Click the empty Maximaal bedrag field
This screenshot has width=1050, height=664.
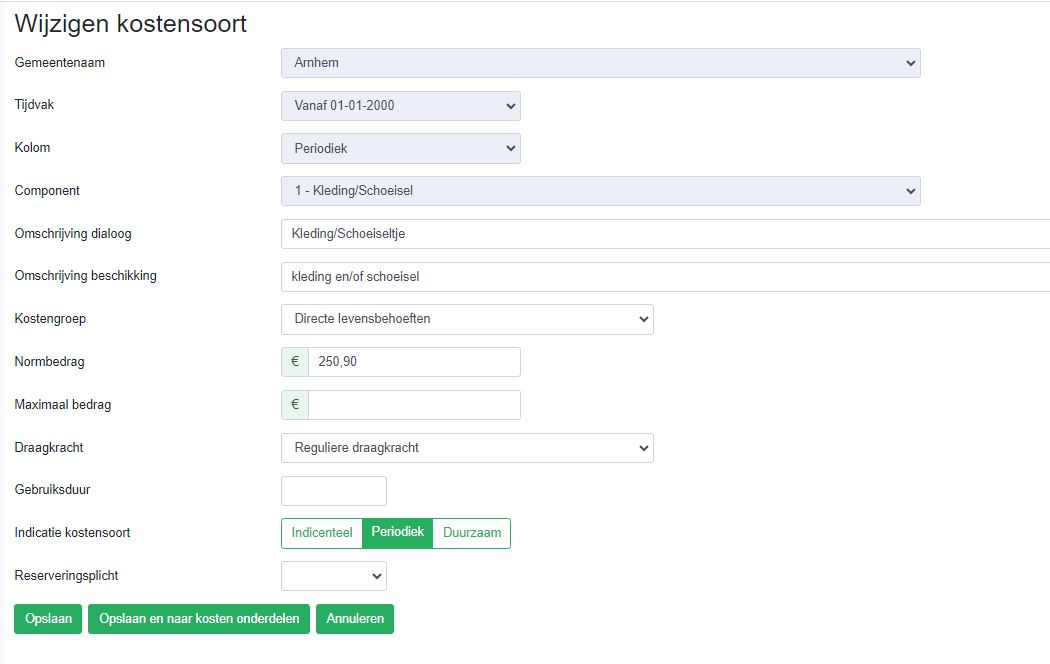coord(414,405)
